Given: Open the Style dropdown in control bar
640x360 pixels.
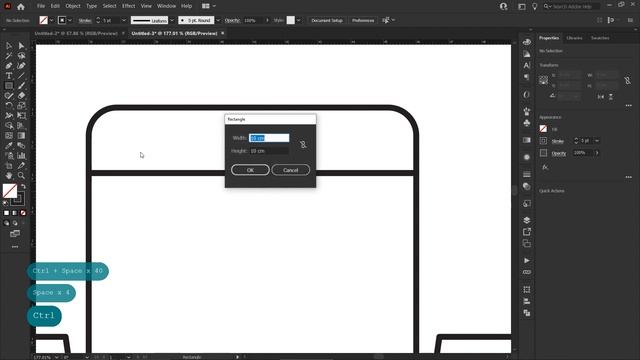Looking at the screenshot, I should coord(299,20).
